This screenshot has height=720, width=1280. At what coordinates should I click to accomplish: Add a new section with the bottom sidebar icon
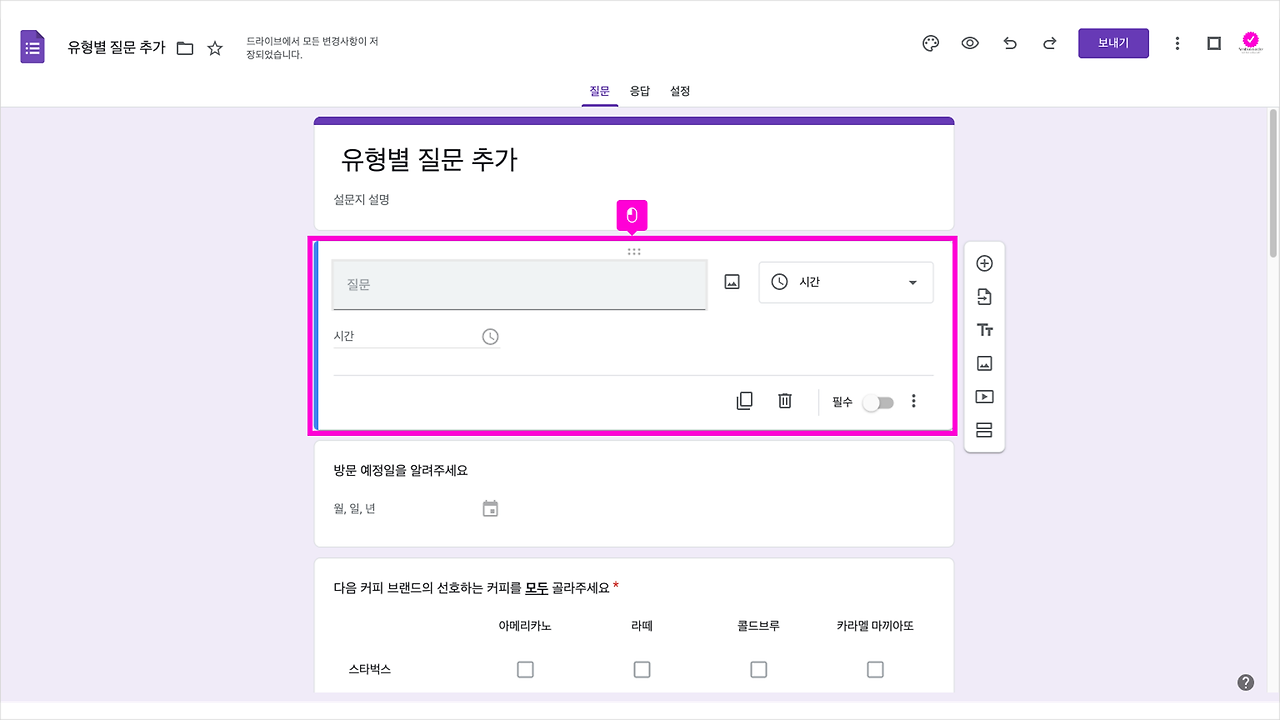click(x=984, y=428)
